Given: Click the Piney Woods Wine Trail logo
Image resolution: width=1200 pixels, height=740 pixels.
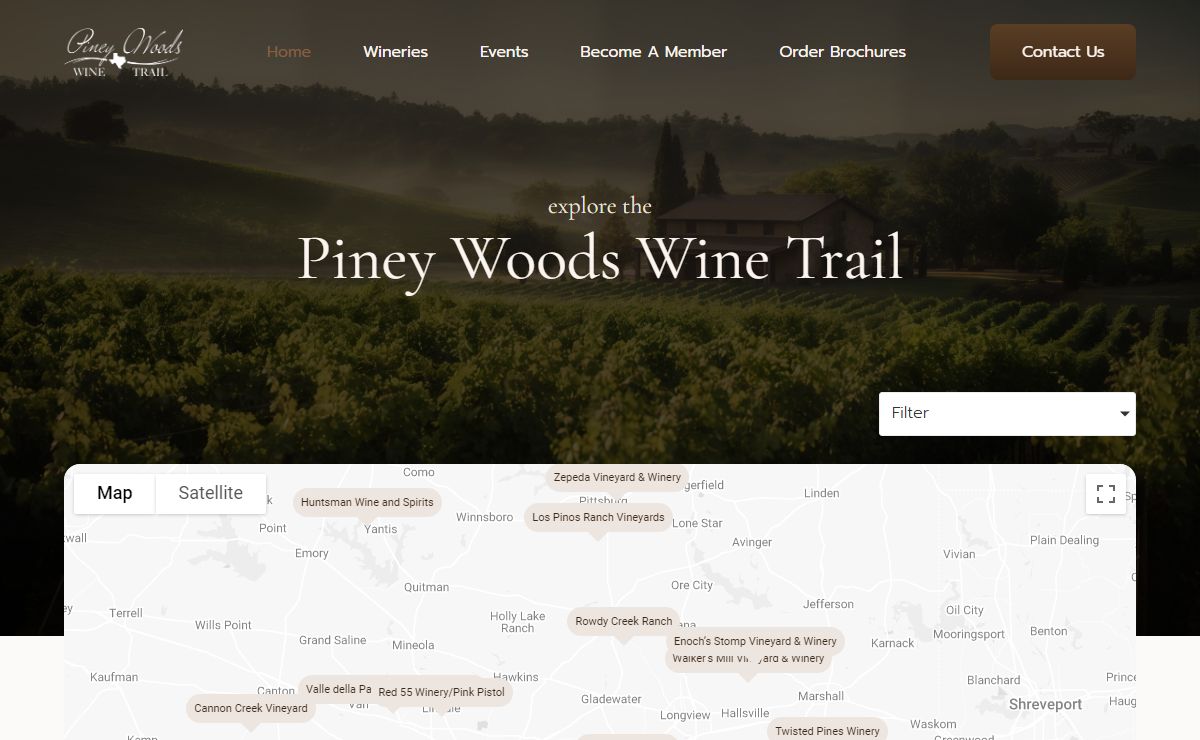Looking at the screenshot, I should click(x=124, y=52).
